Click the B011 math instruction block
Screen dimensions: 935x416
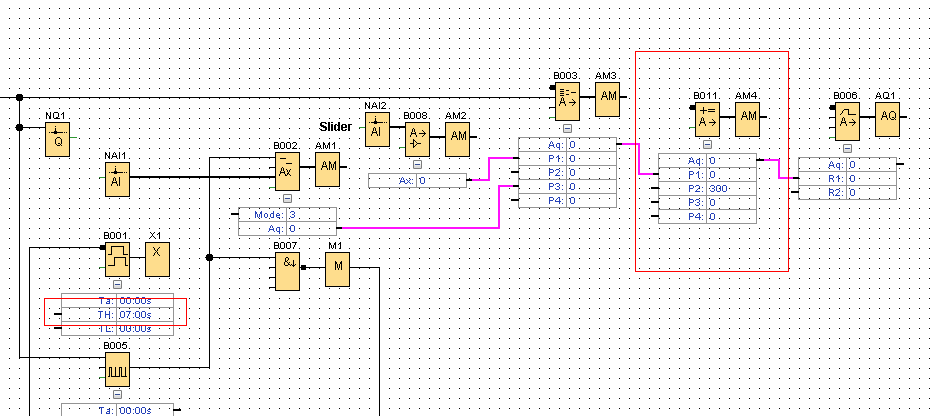(x=707, y=119)
